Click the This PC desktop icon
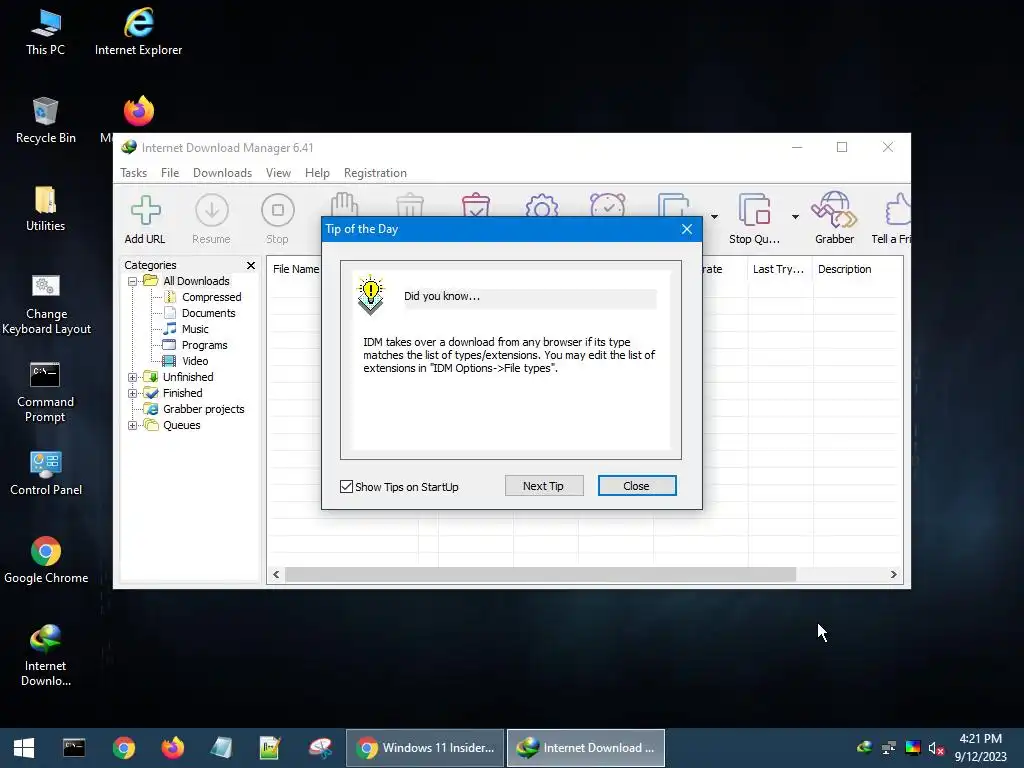This screenshot has width=1024, height=768. (46, 33)
